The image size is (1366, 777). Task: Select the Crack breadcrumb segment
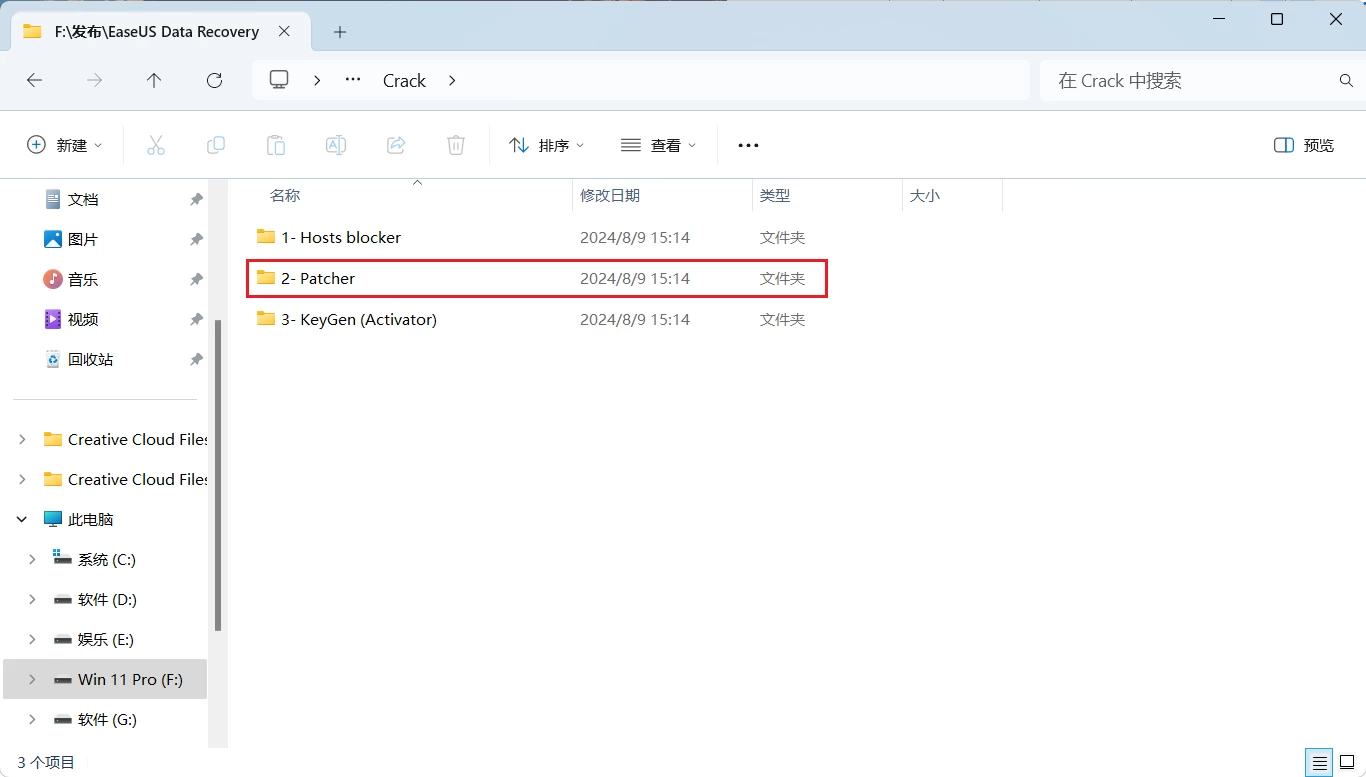tap(404, 81)
